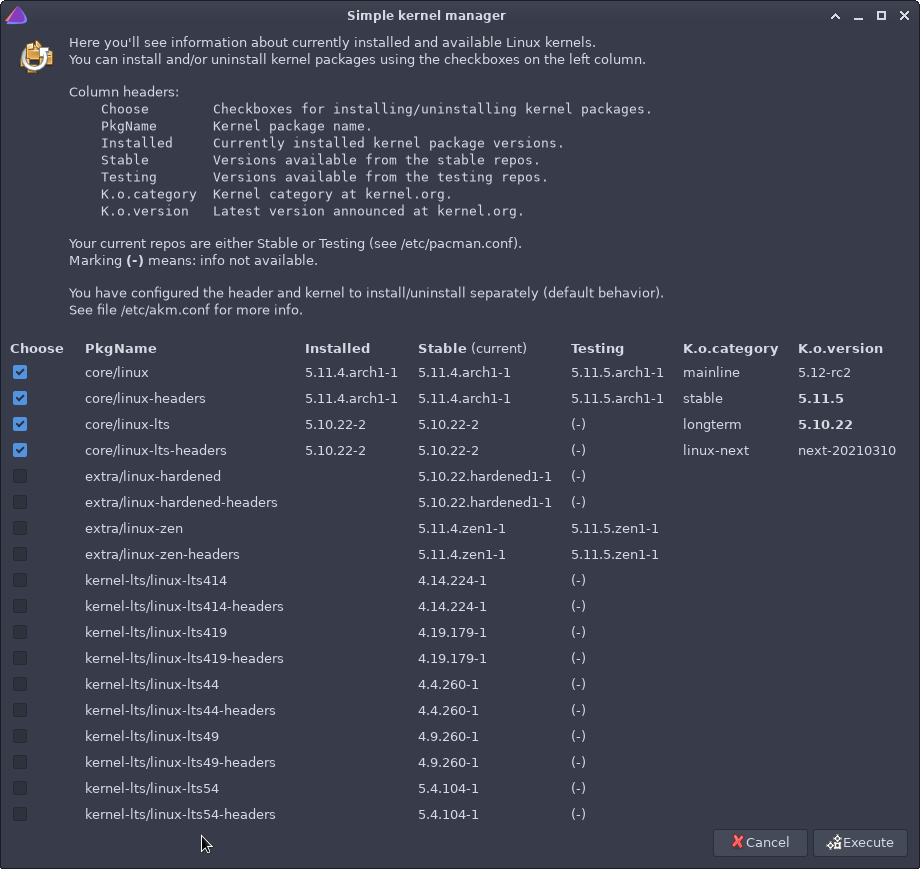Uncheck the core/linux-lts-headers checkbox
This screenshot has width=920, height=869.
[20, 450]
